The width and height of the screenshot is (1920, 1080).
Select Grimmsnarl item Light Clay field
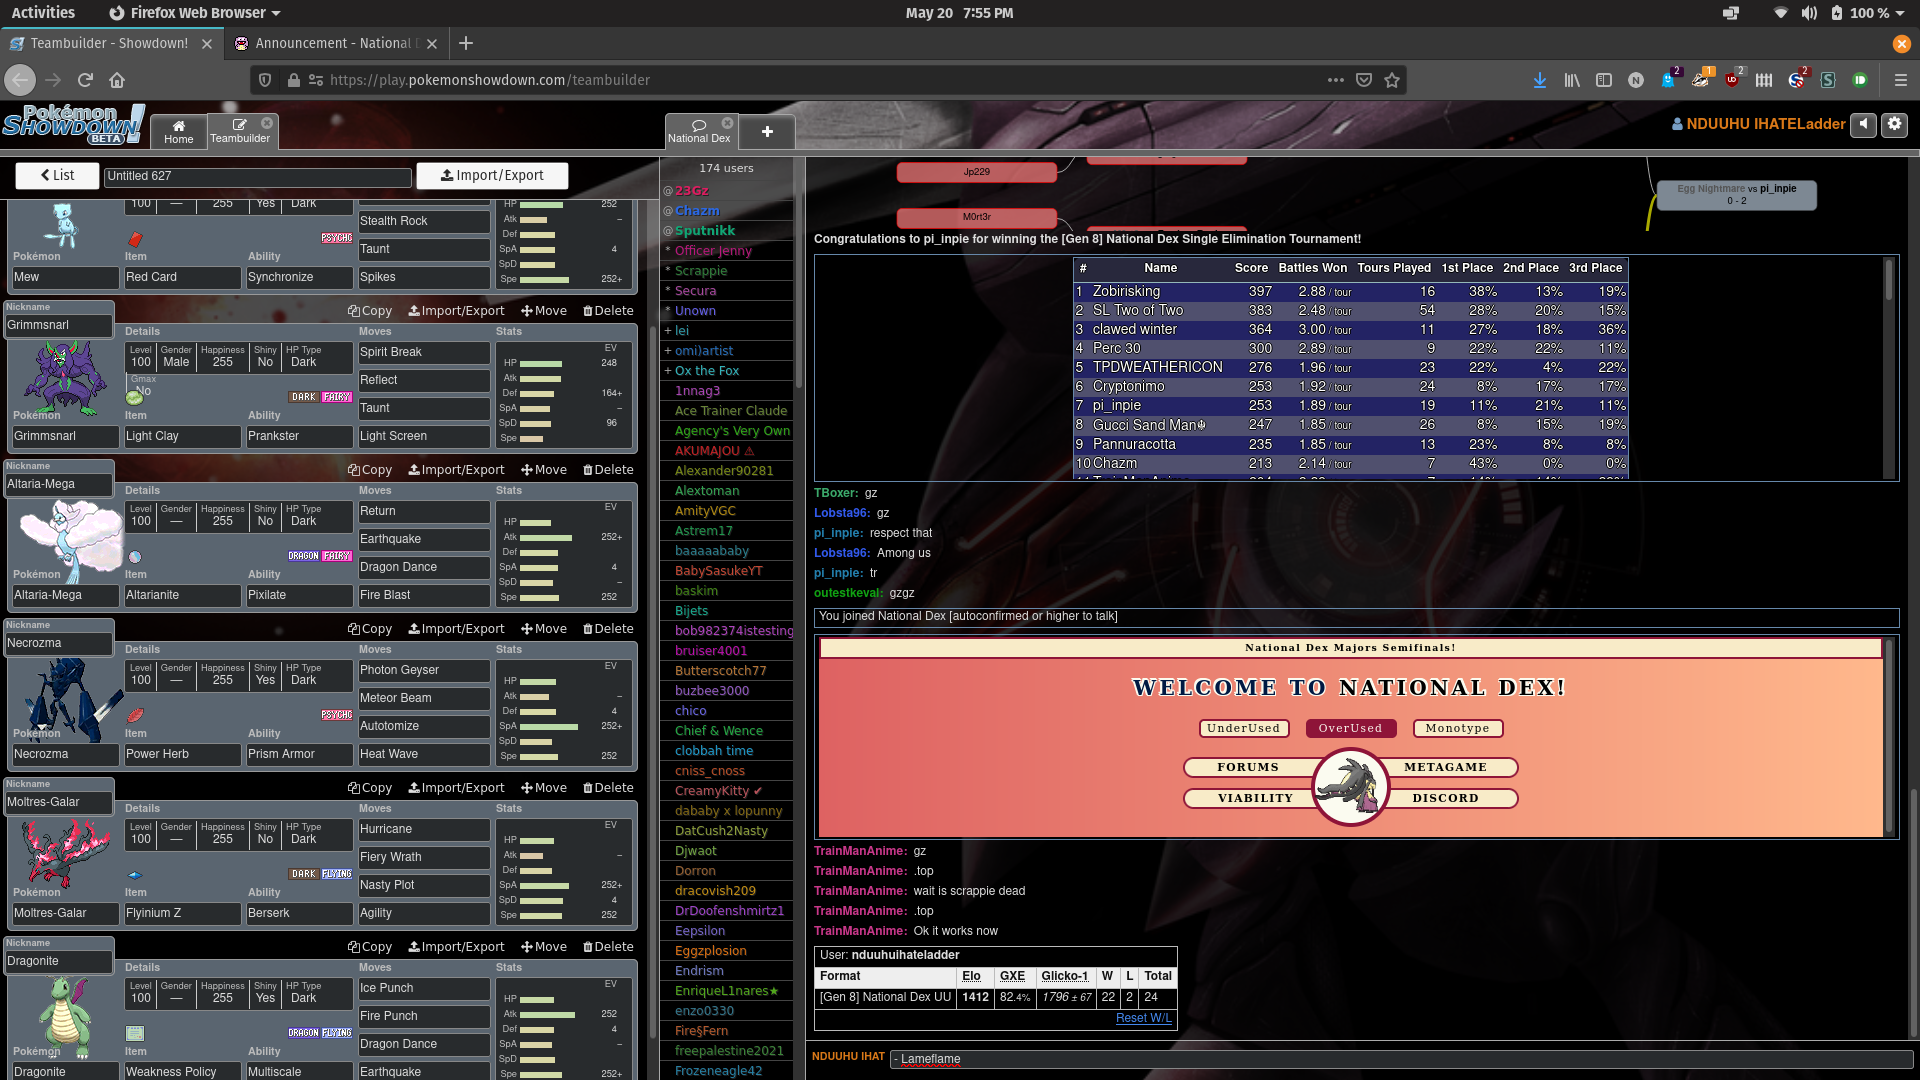coord(182,436)
